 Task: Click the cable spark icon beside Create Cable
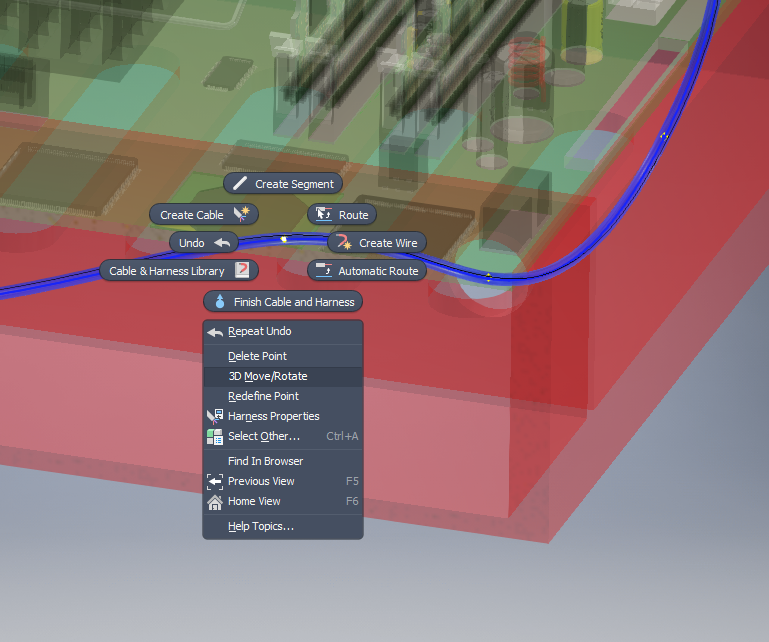tap(241, 214)
